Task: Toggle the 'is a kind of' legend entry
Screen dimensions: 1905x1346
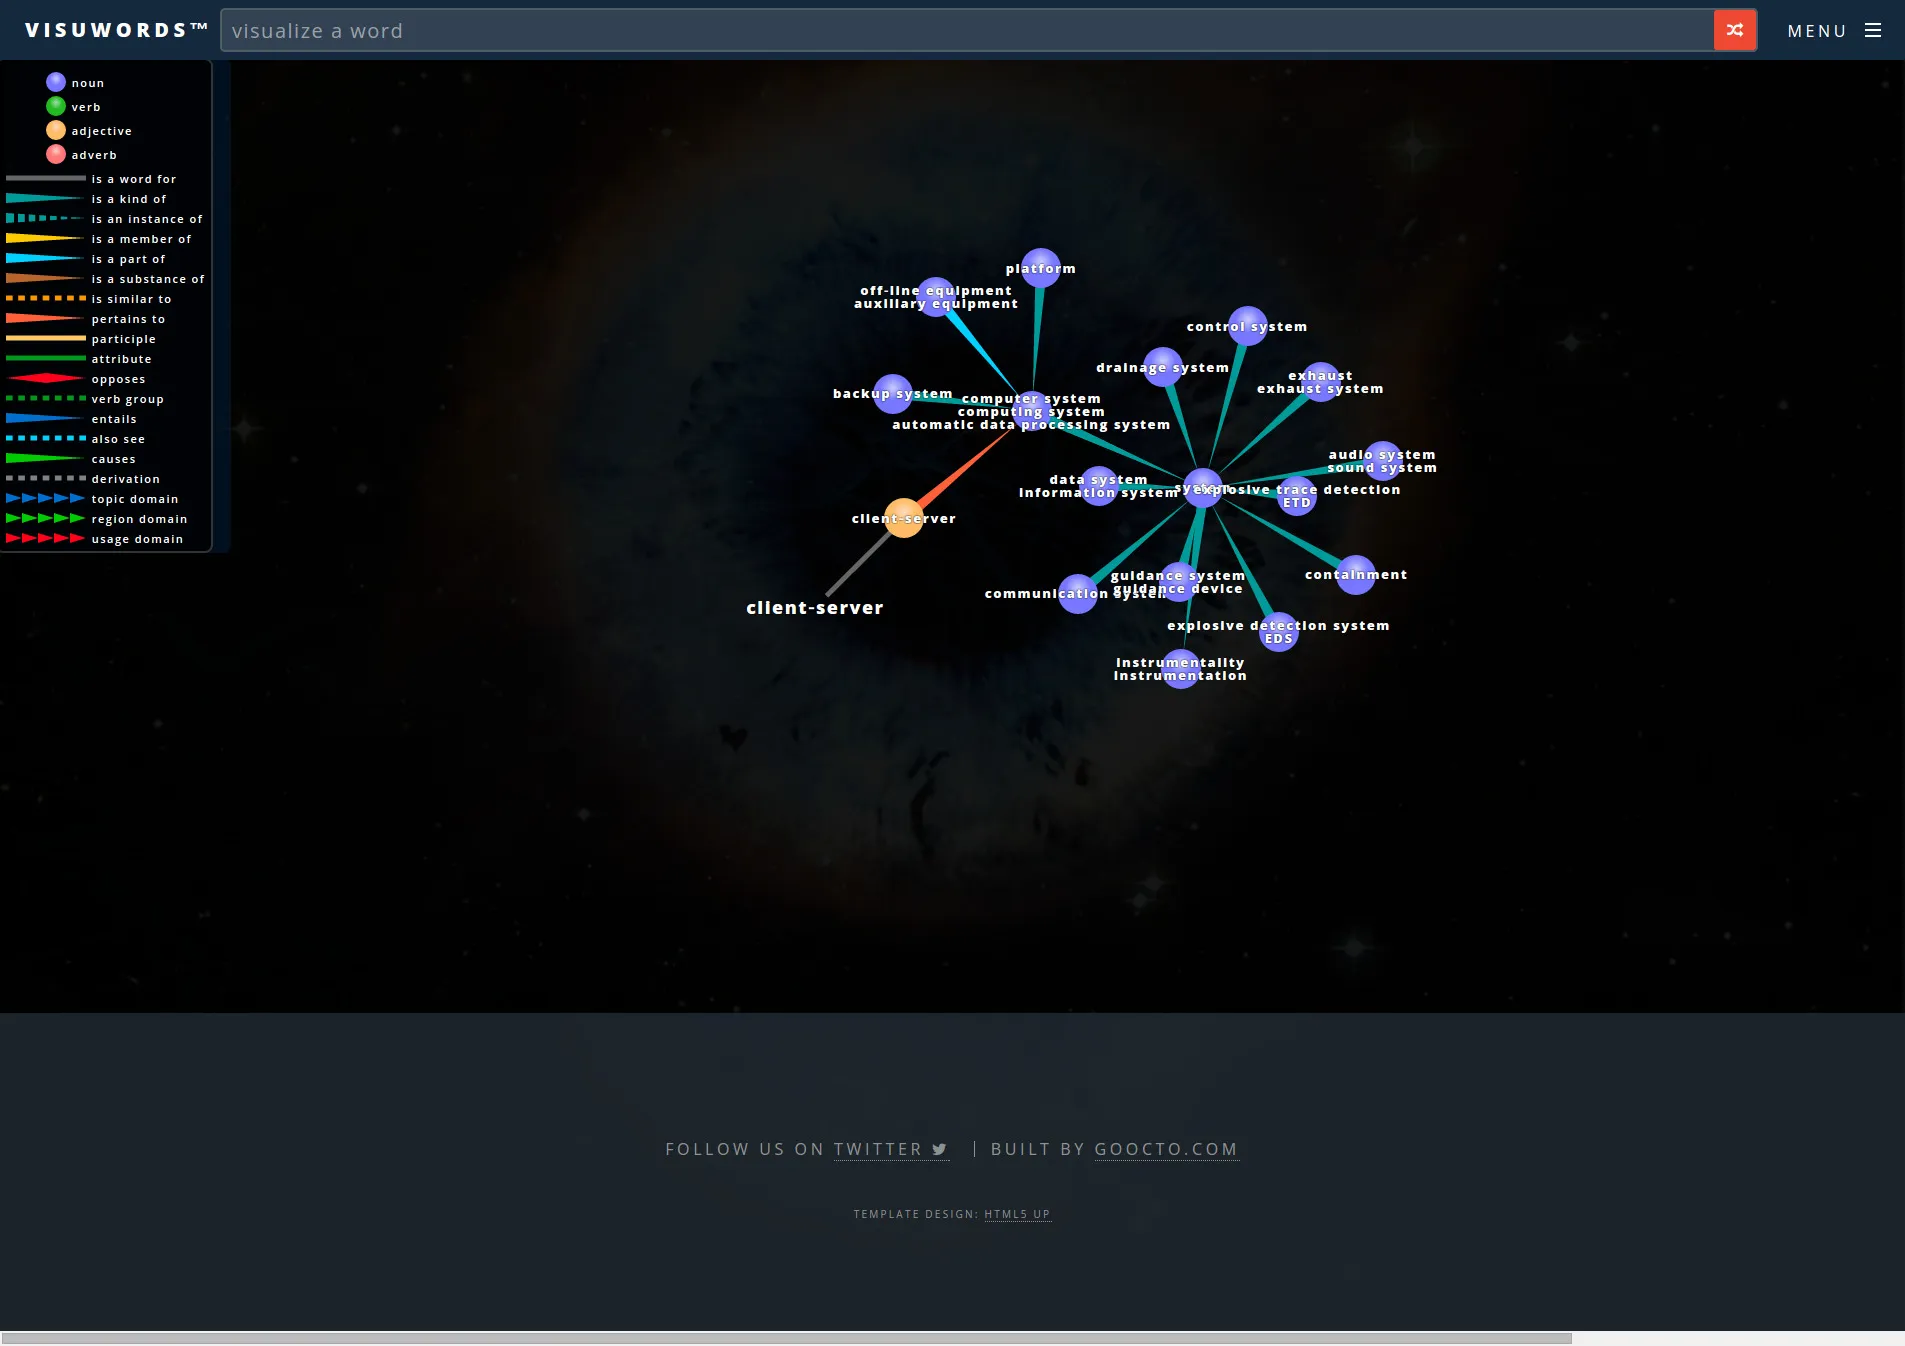Action: (128, 198)
